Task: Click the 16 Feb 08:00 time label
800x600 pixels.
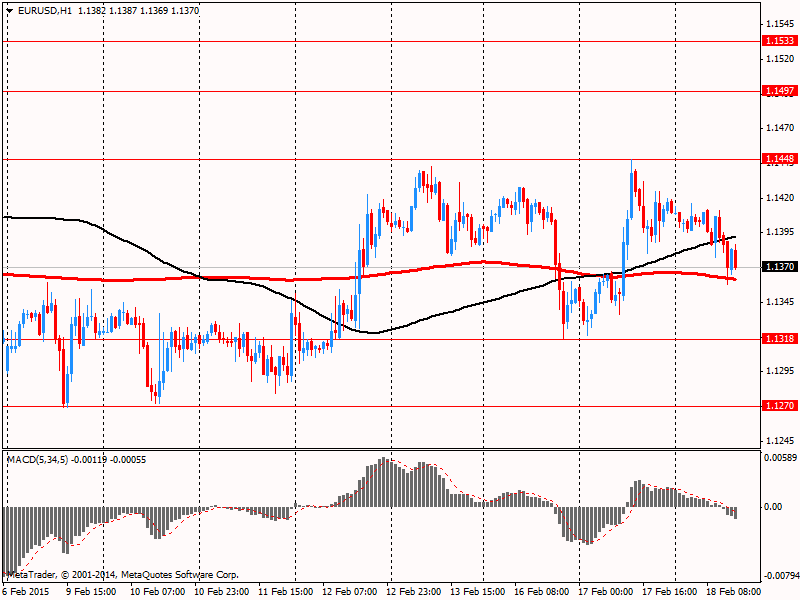Action: 541,591
